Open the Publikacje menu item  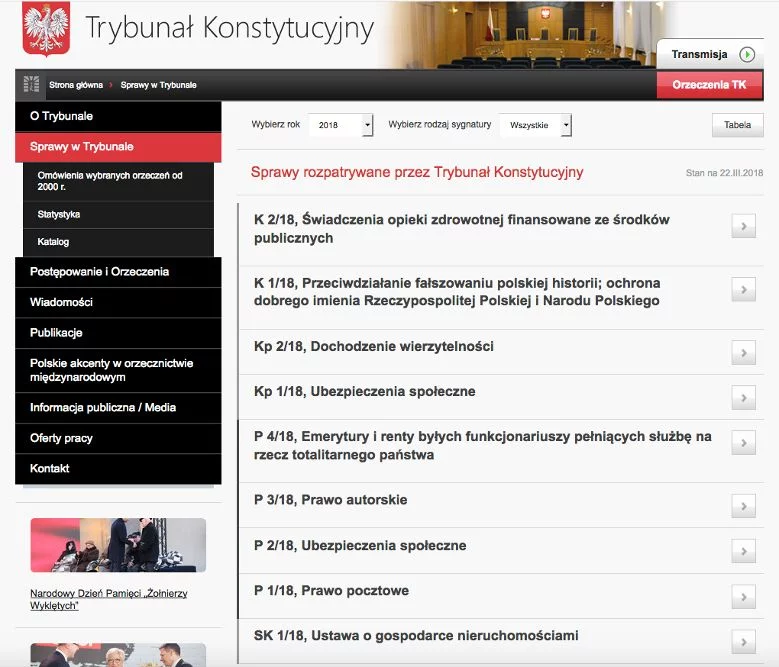click(x=118, y=333)
